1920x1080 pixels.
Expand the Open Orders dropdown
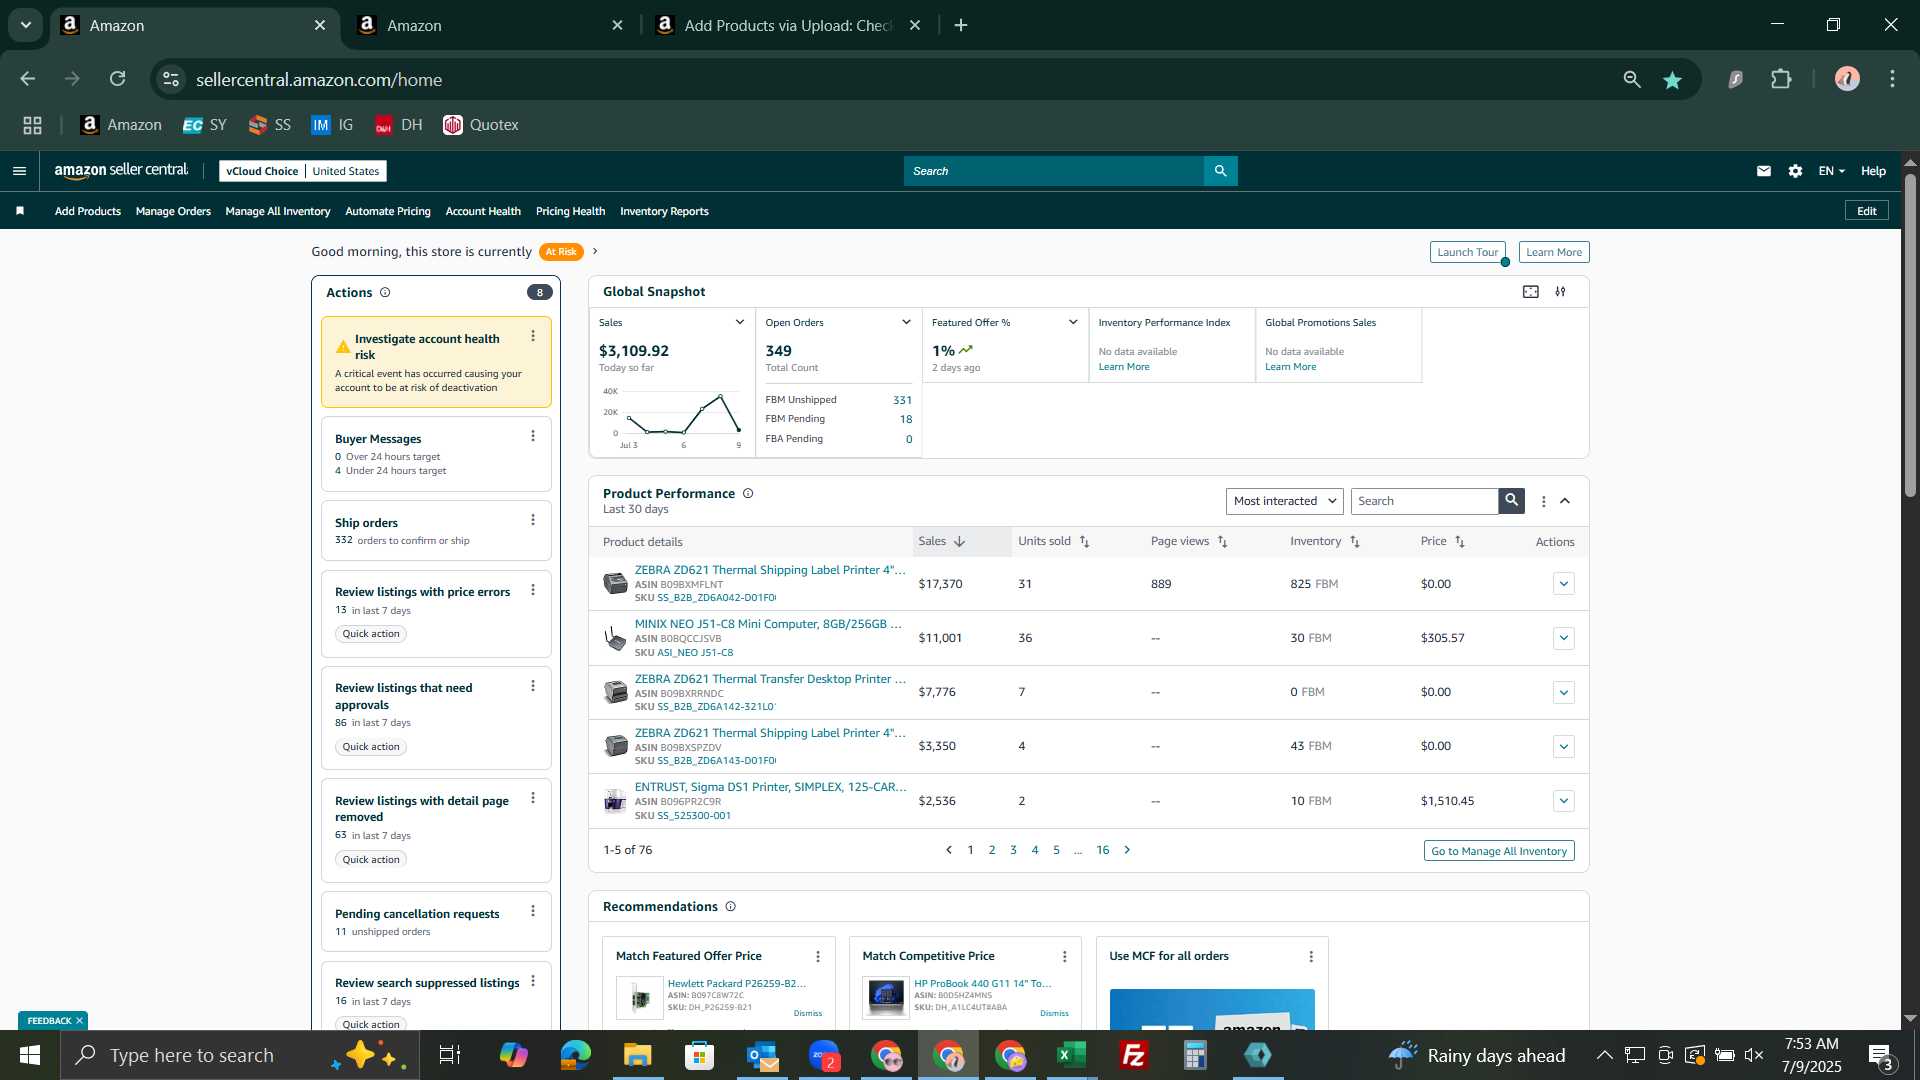click(907, 322)
